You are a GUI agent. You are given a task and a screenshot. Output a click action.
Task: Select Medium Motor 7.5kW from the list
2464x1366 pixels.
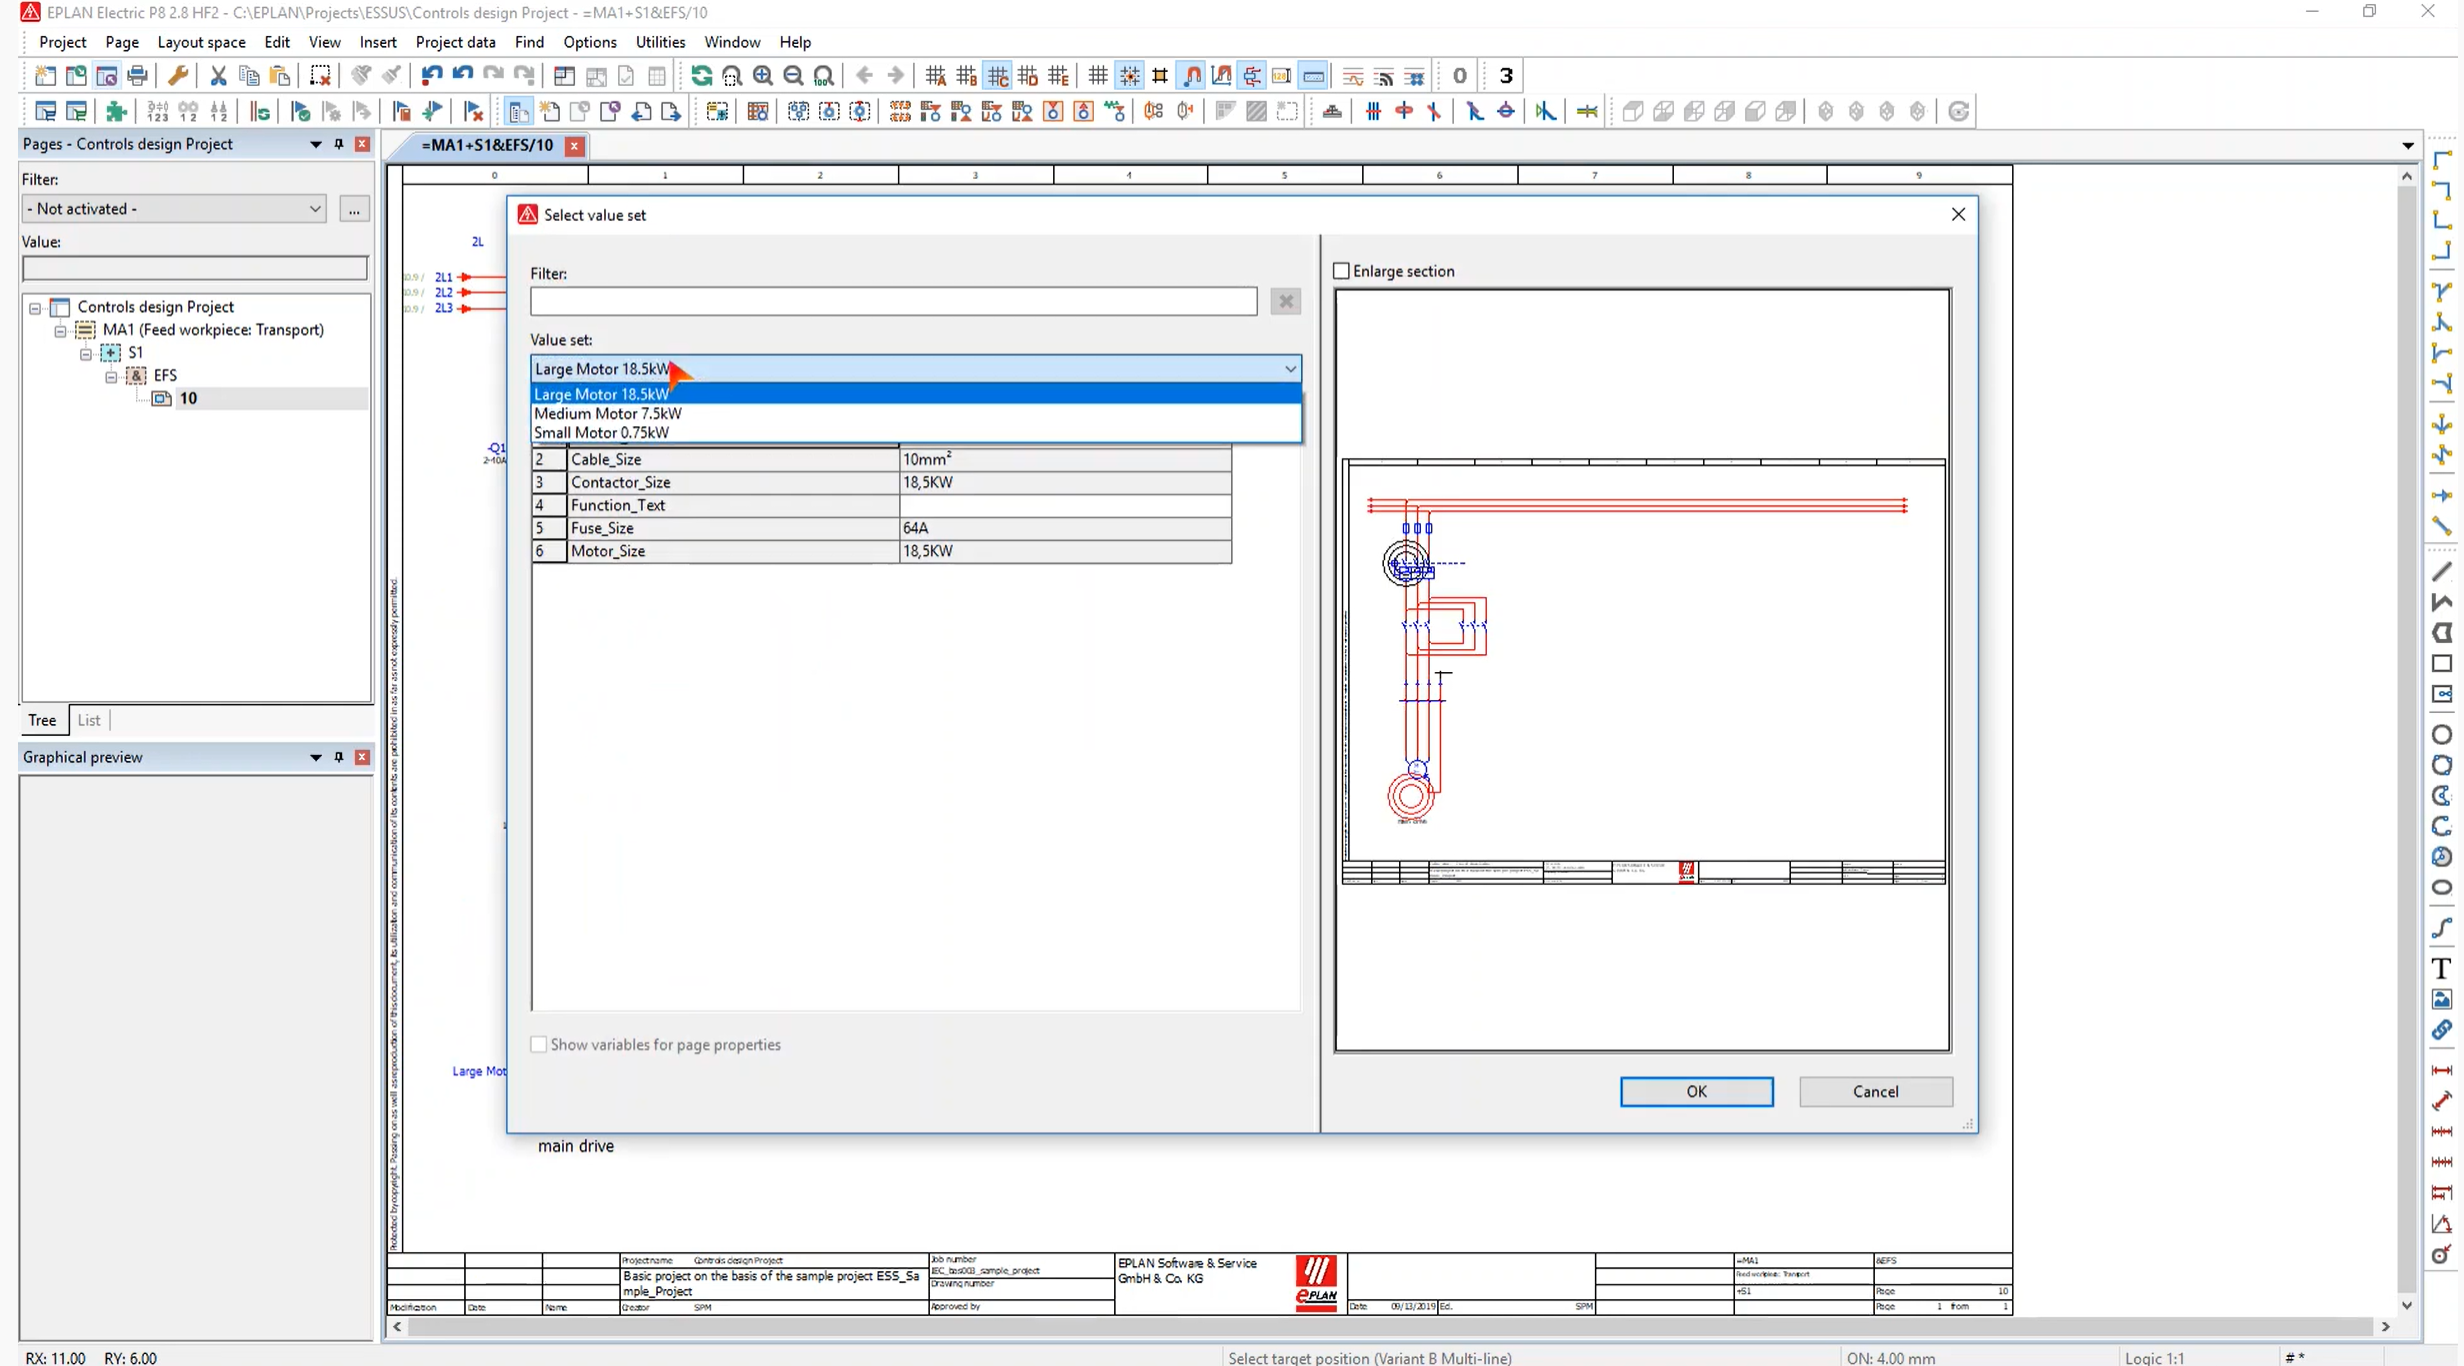[608, 413]
